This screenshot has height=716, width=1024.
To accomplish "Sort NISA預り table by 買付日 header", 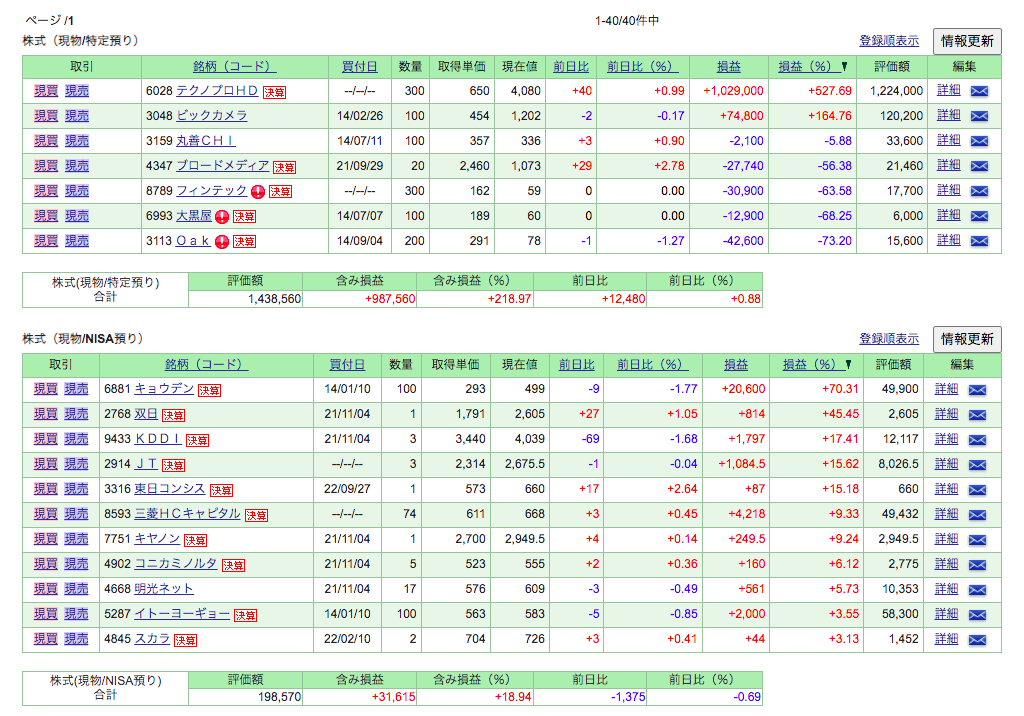I will (x=346, y=365).
